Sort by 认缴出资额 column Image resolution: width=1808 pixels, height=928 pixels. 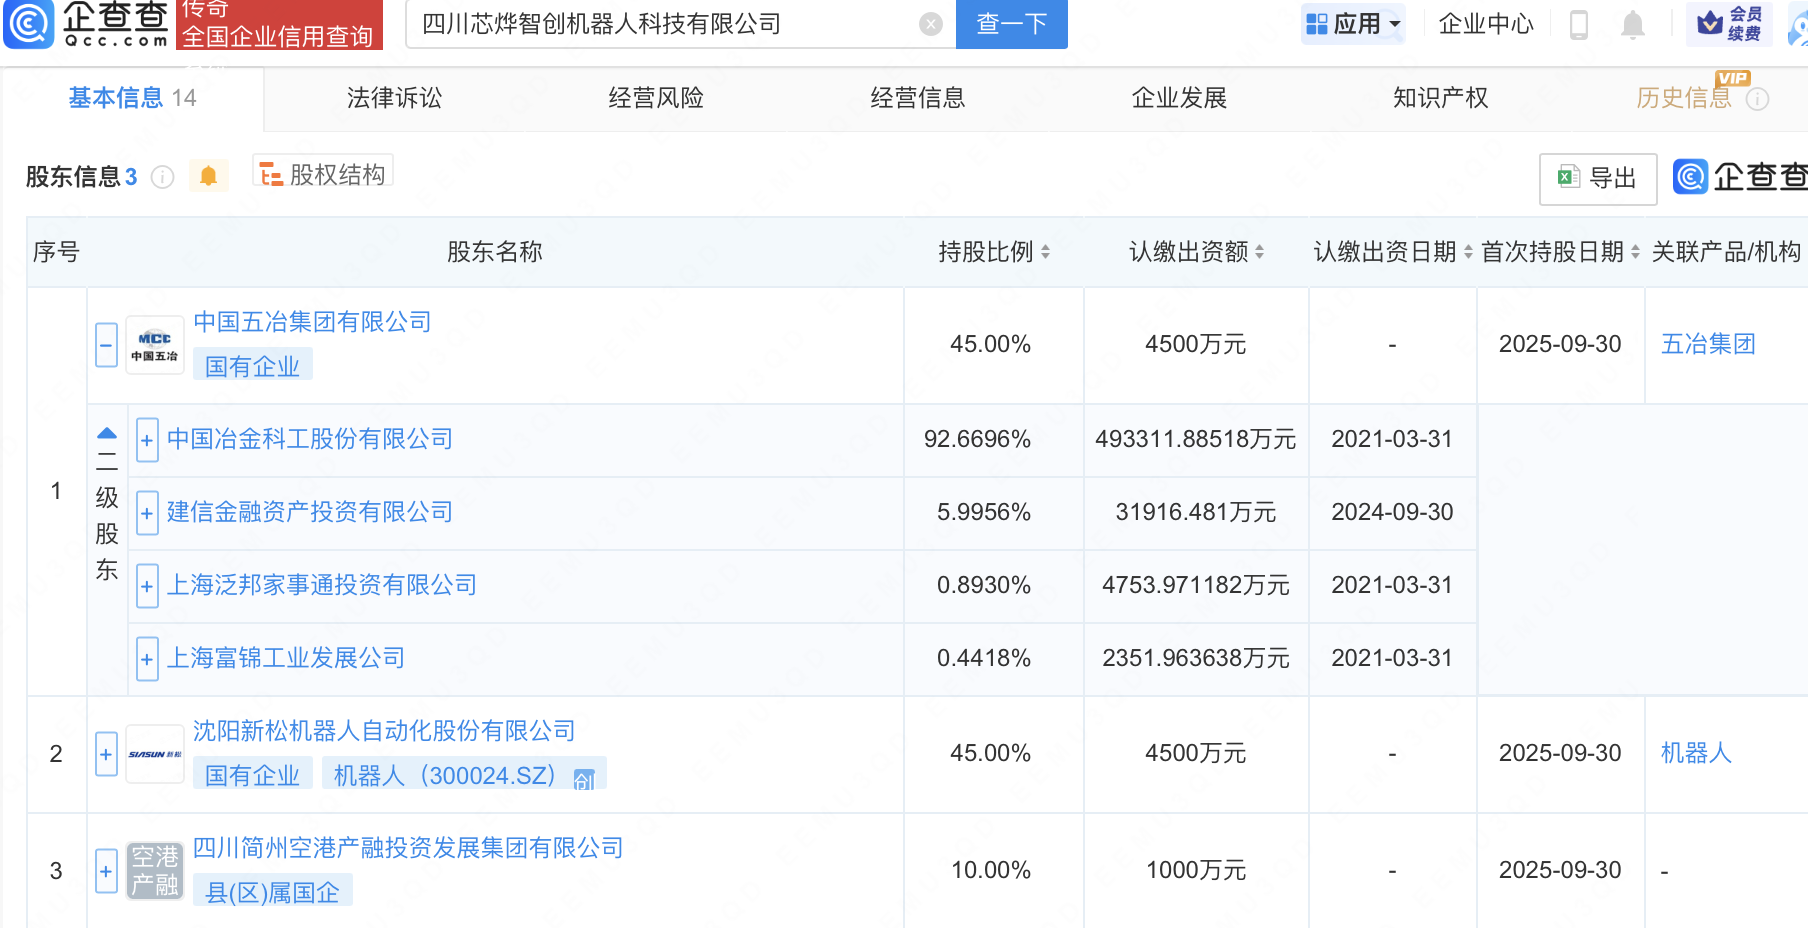tap(1259, 252)
